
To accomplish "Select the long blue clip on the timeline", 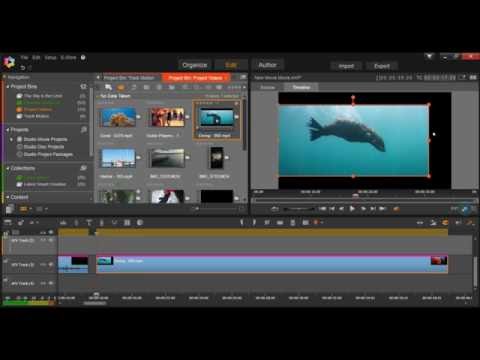I will [272, 264].
